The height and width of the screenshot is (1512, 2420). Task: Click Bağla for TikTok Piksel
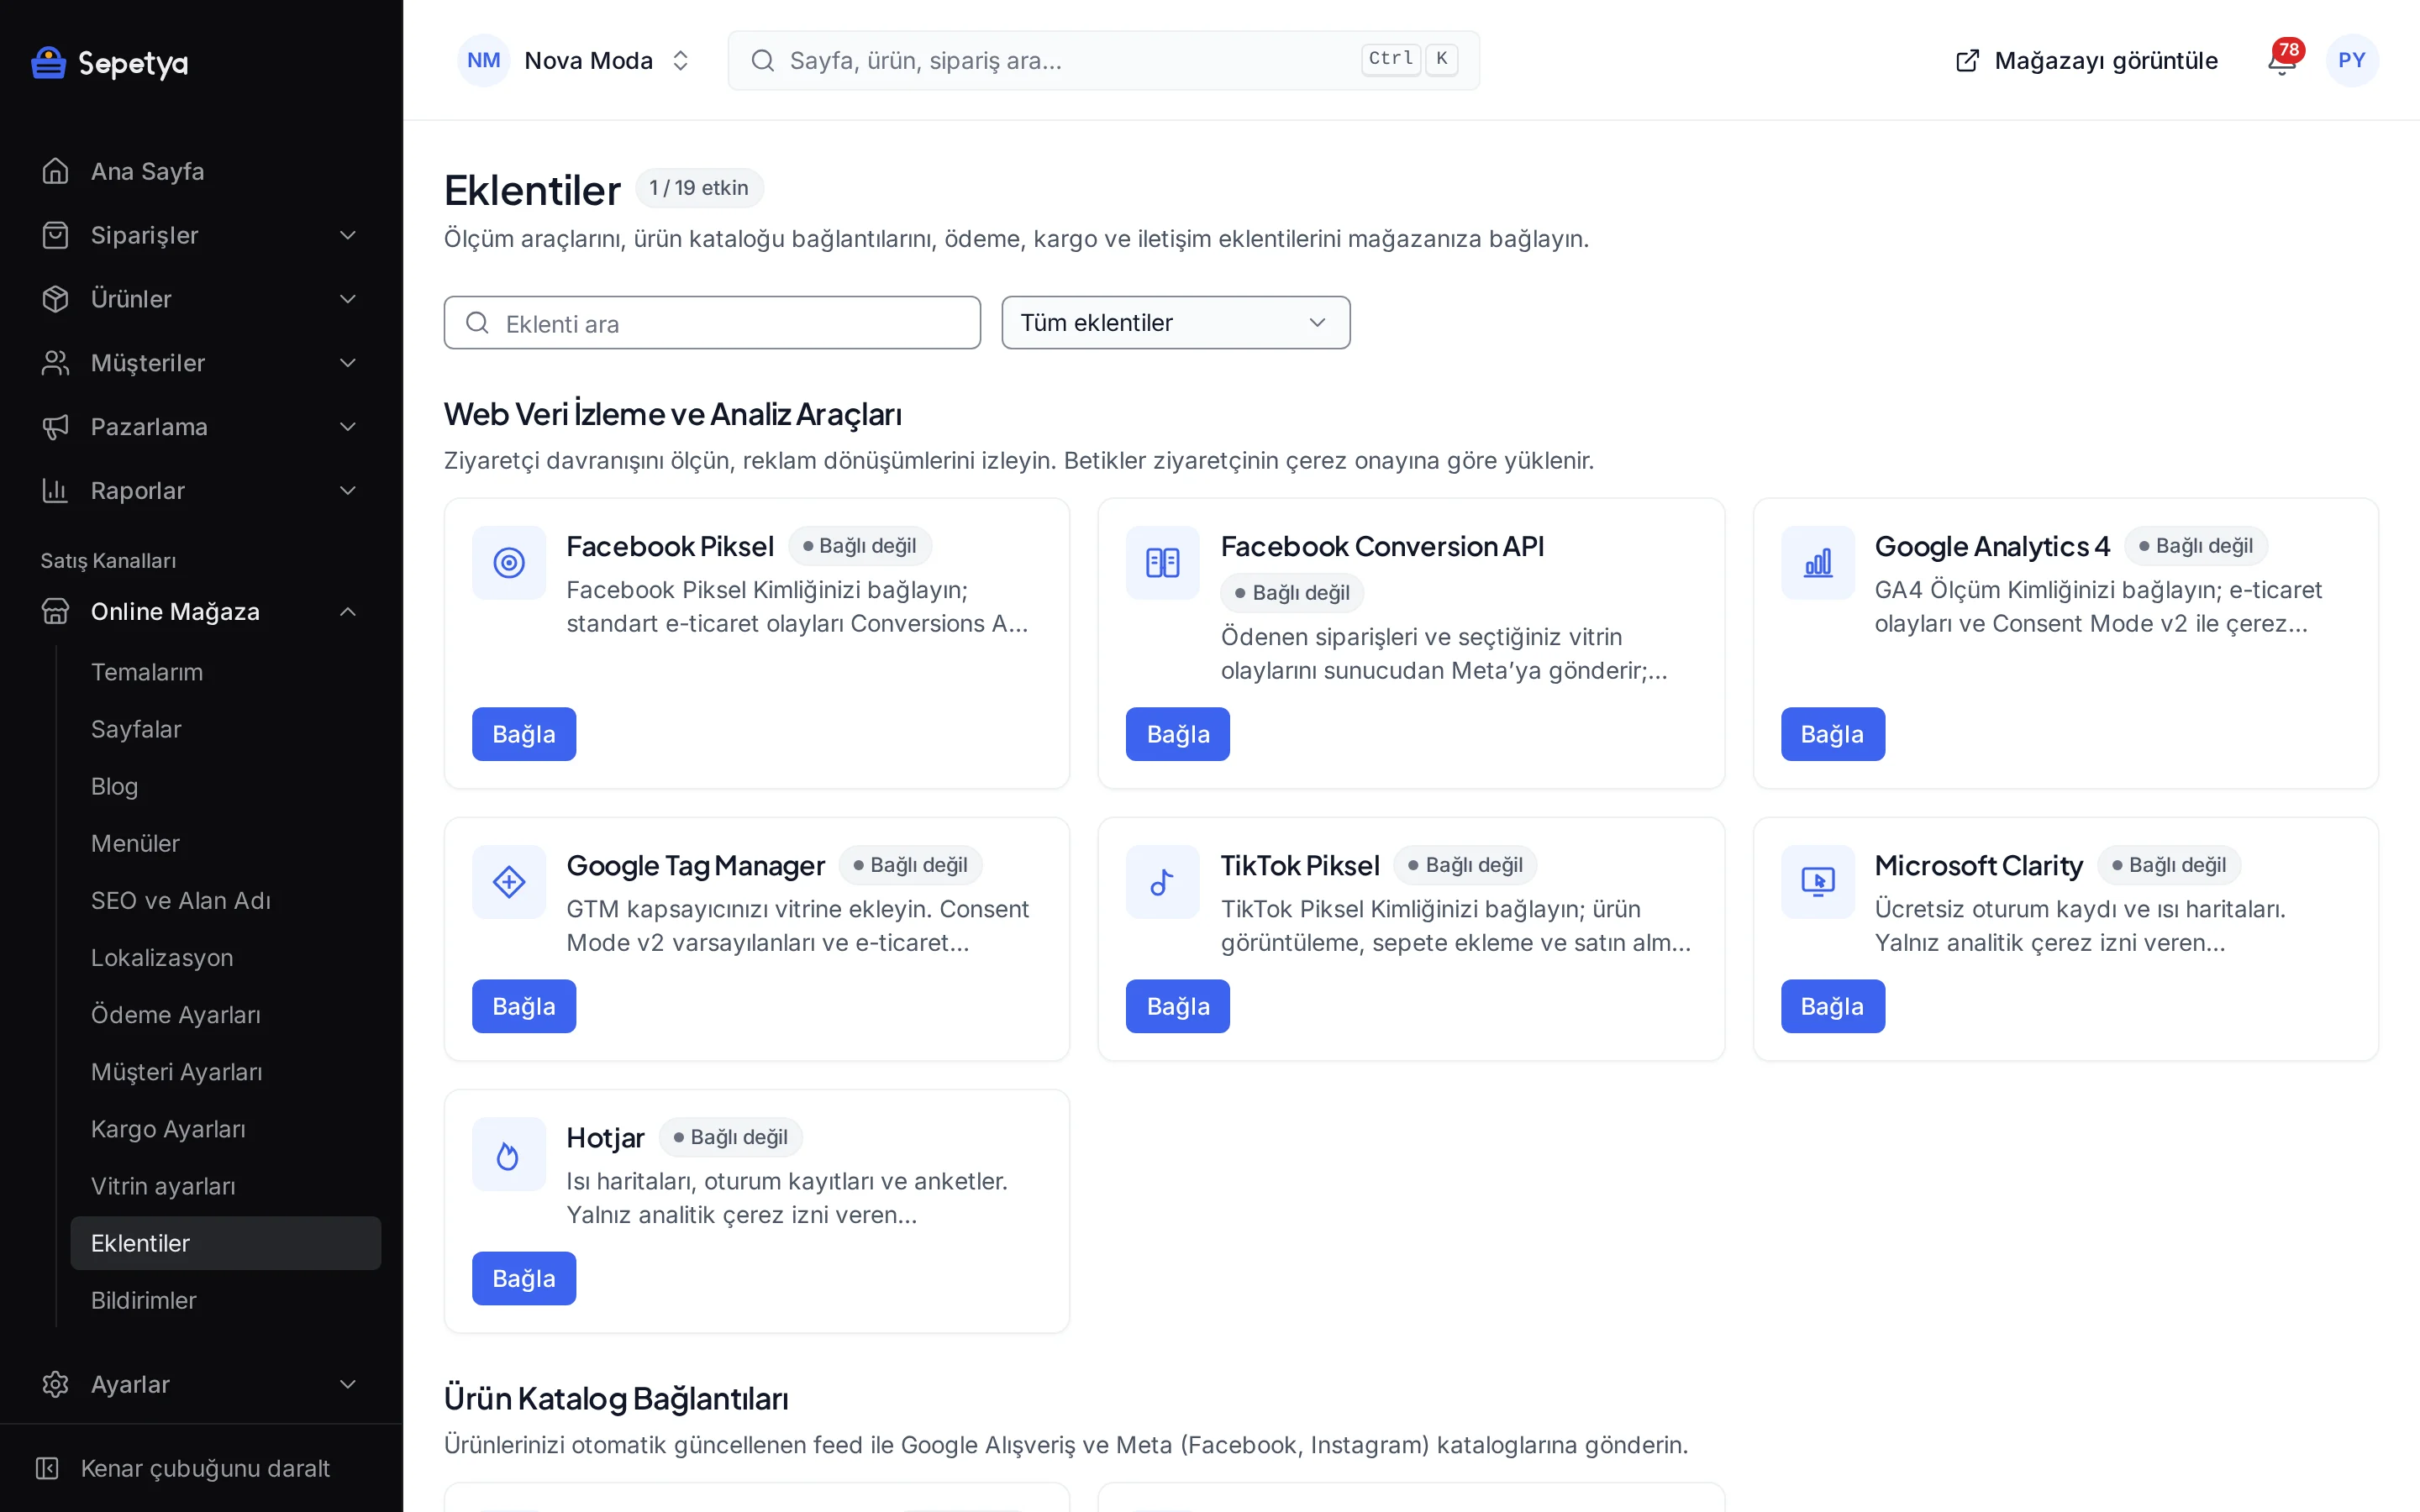[1178, 1006]
